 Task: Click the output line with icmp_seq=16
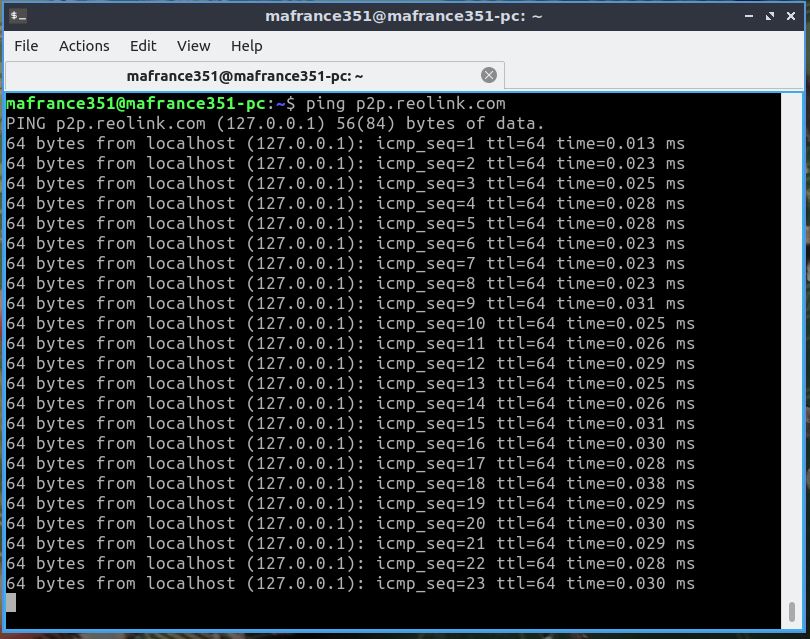(350, 444)
